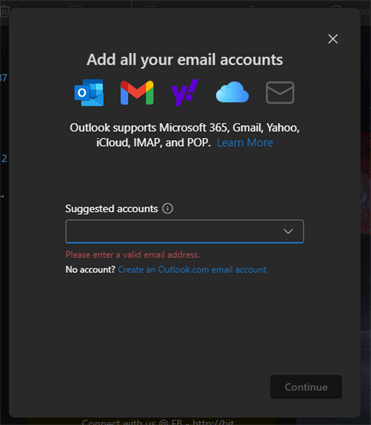Click the 'Please enter a valid email address.' message
Viewport: 371px width, 425px height.
tap(133, 255)
